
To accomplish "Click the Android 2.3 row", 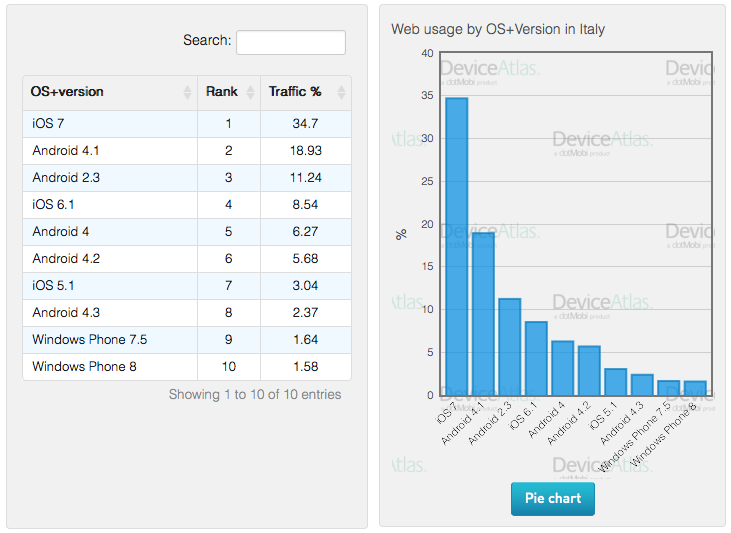I will 186,178.
